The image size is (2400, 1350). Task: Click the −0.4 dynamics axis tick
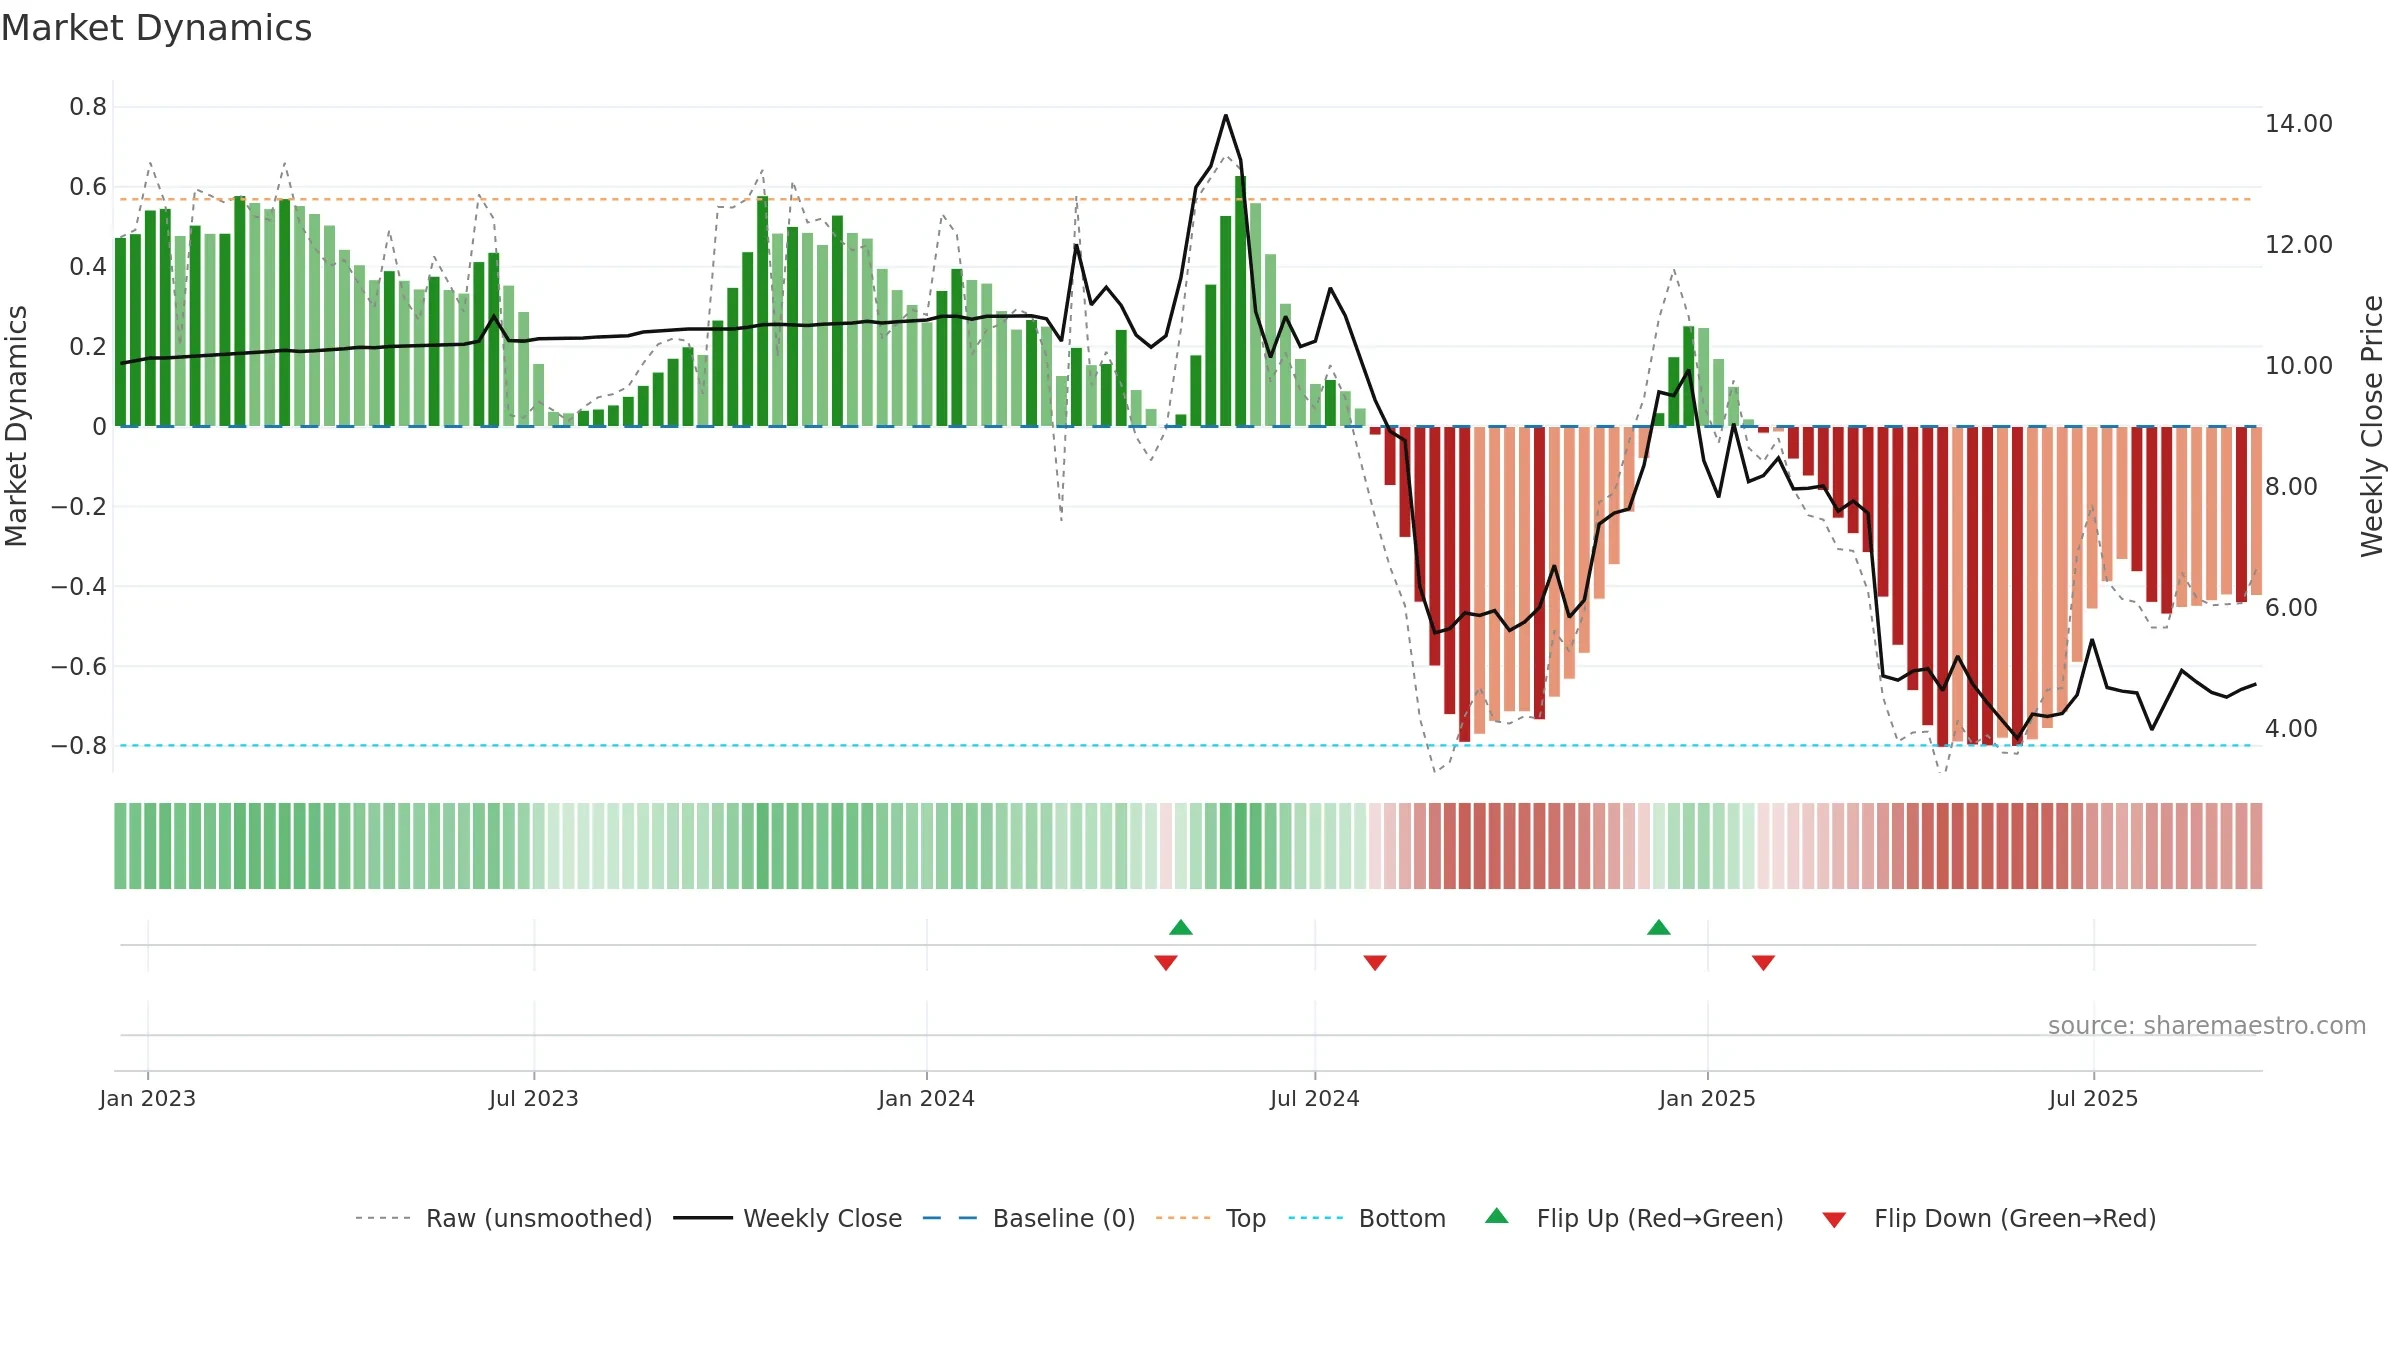(x=79, y=586)
